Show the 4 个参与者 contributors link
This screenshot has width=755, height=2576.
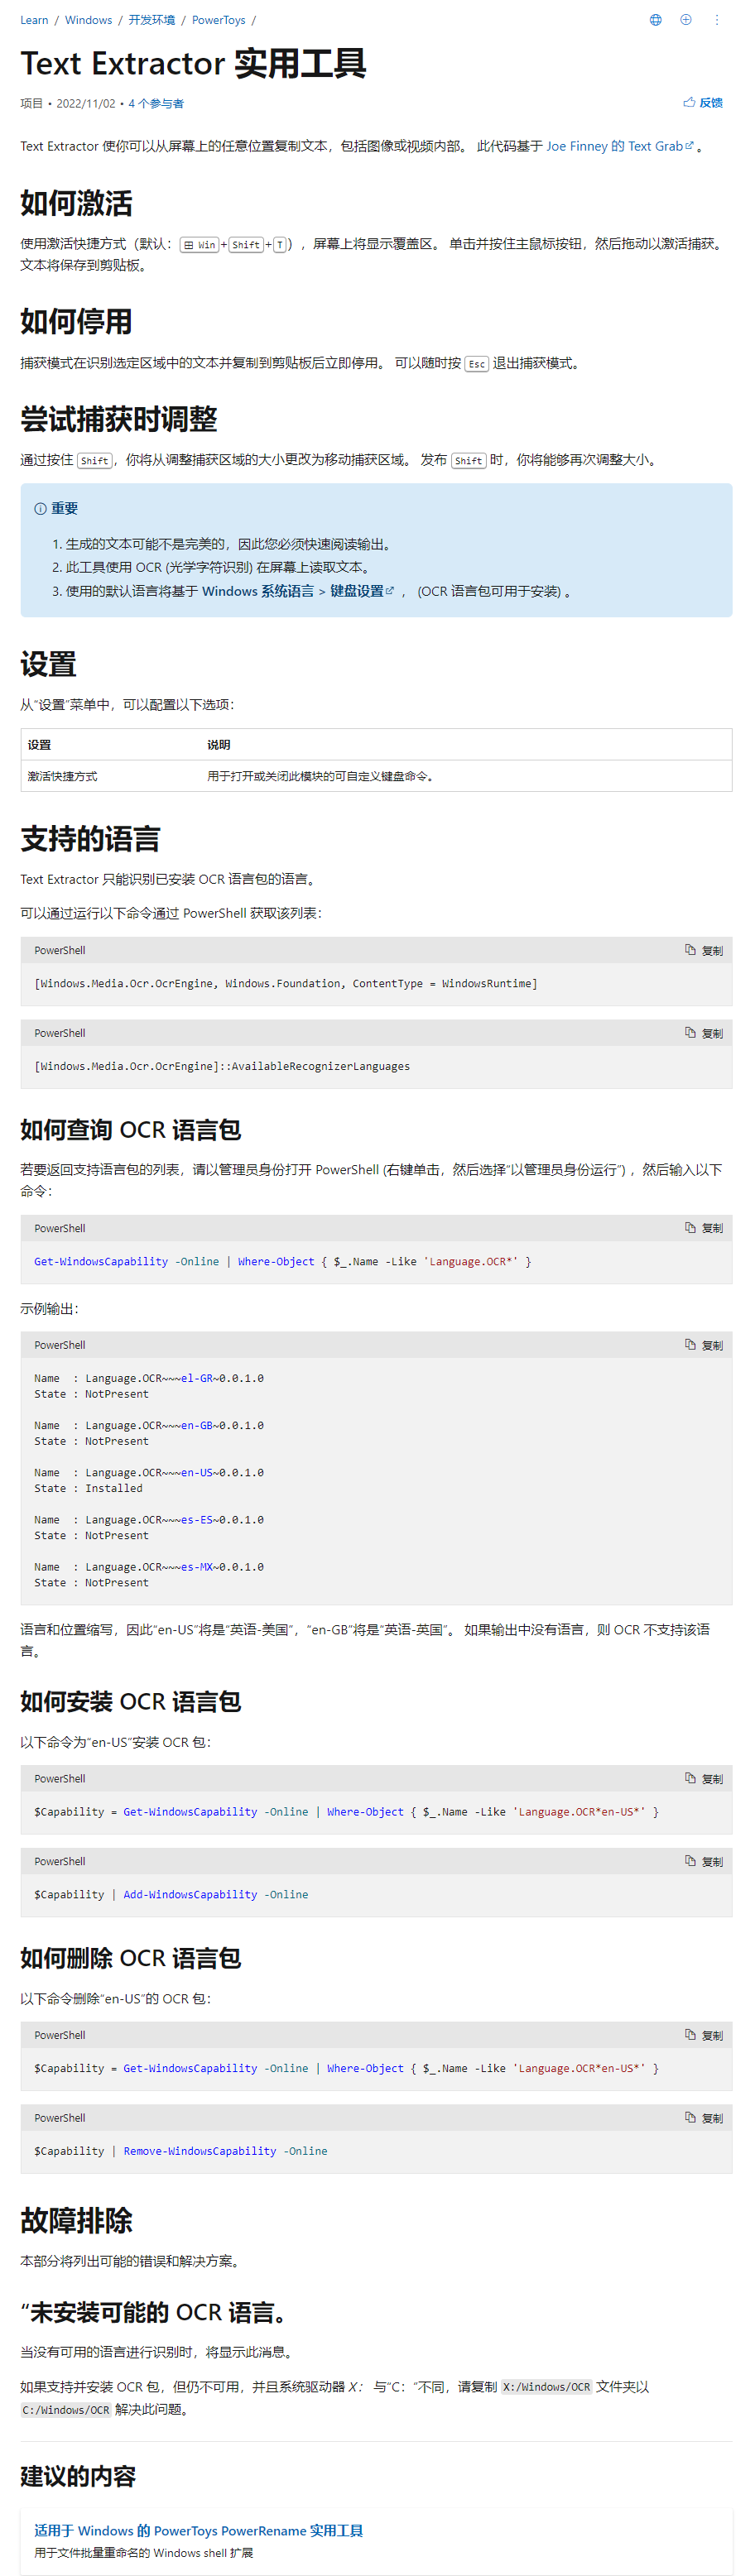click(x=156, y=104)
